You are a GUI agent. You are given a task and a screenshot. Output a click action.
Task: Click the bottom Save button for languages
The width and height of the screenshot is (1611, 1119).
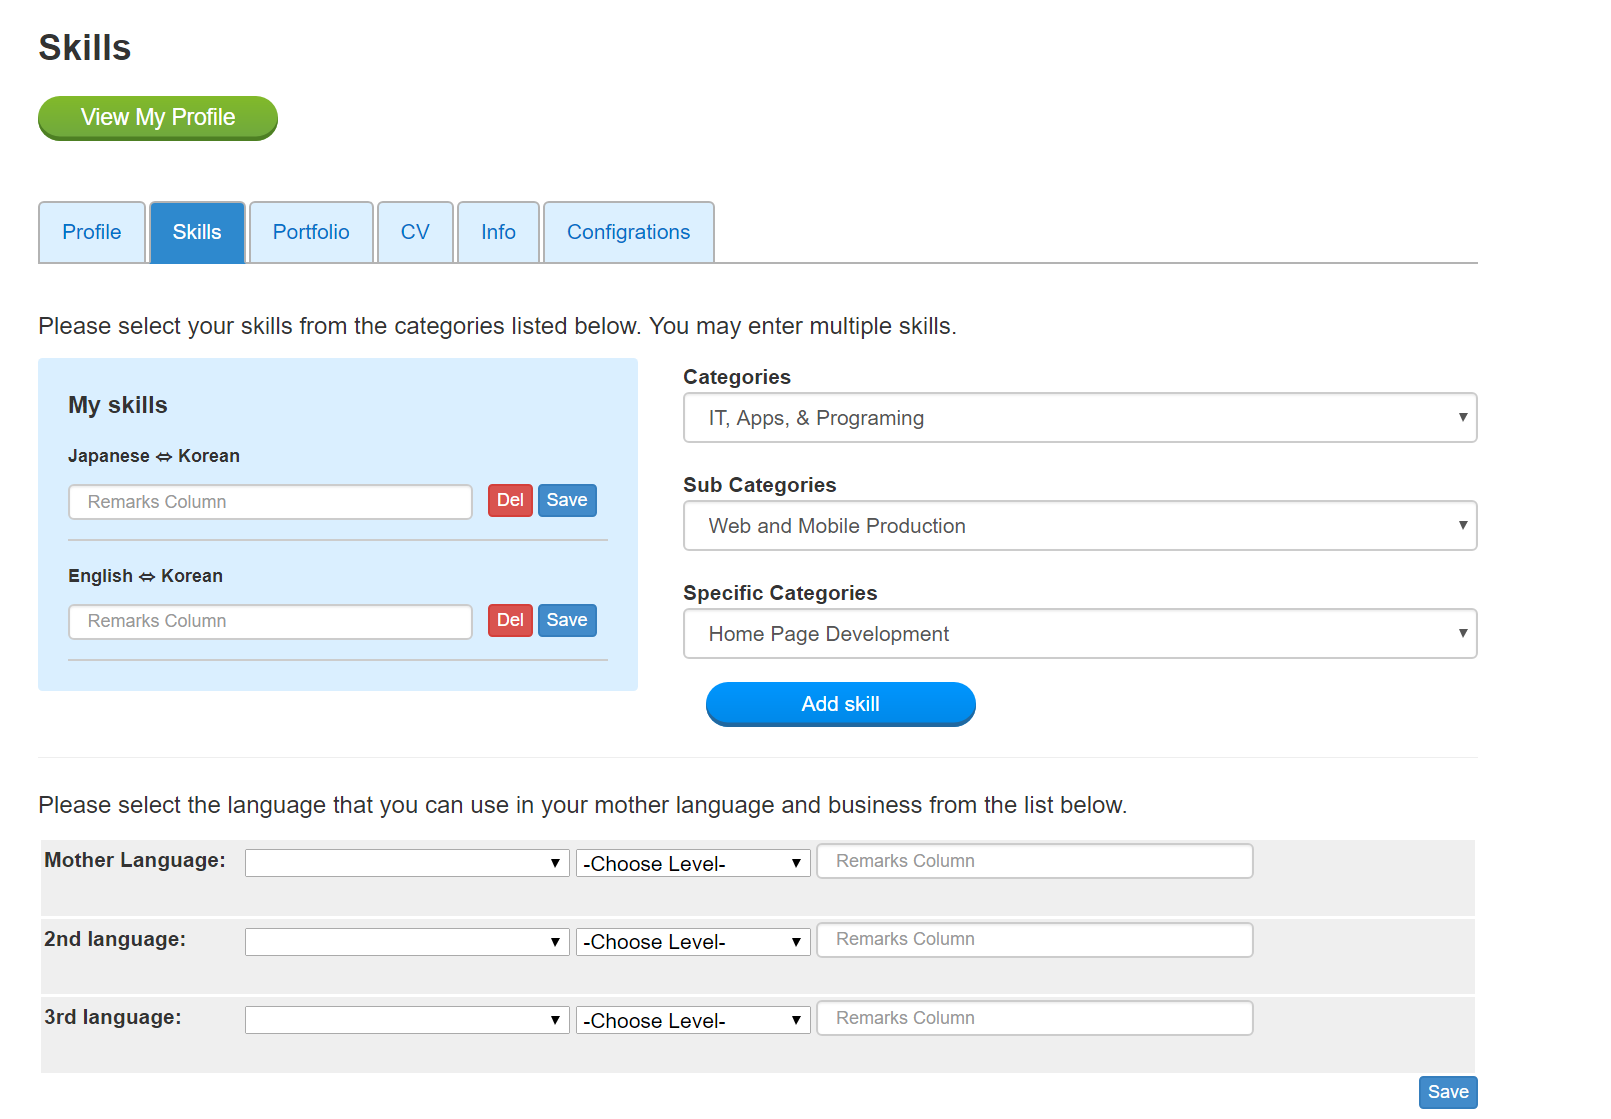pos(1447,1092)
